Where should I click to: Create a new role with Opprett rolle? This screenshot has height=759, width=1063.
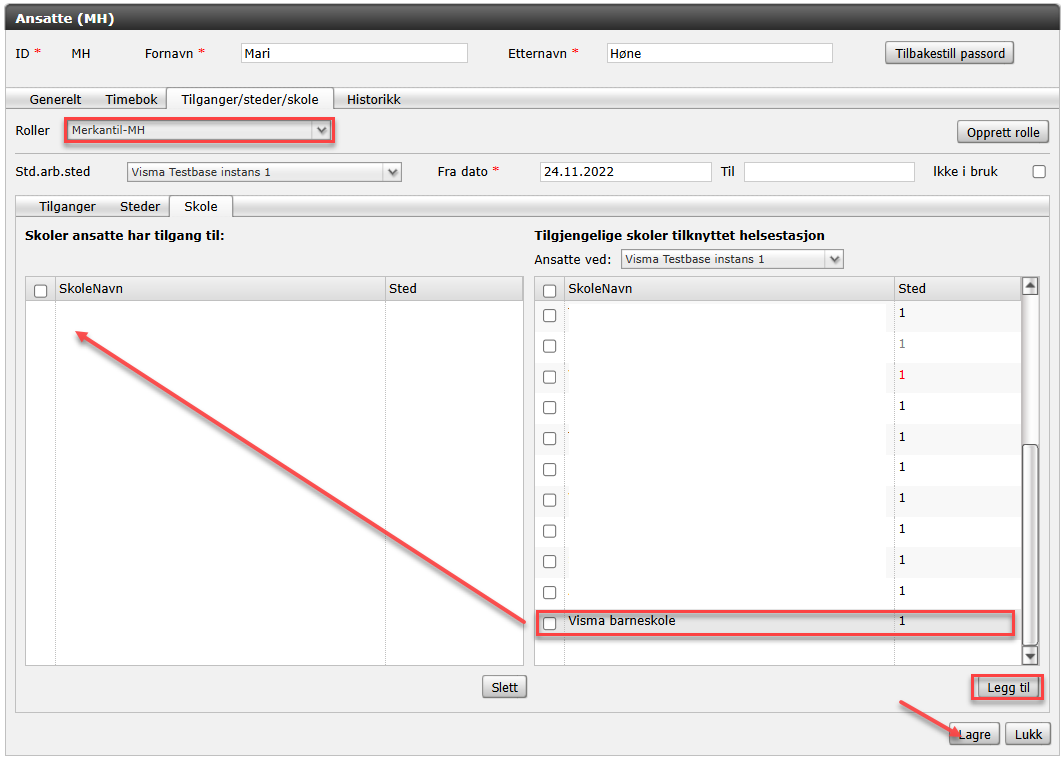pos(1003,132)
